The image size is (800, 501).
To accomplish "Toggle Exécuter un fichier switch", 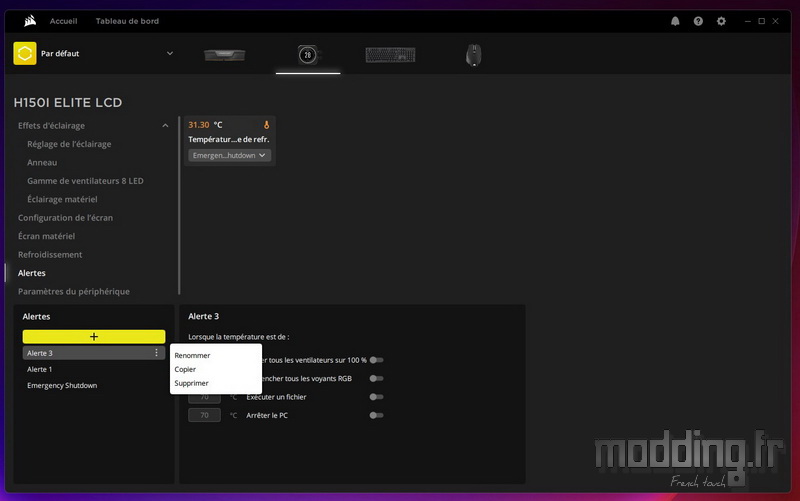I will [377, 396].
